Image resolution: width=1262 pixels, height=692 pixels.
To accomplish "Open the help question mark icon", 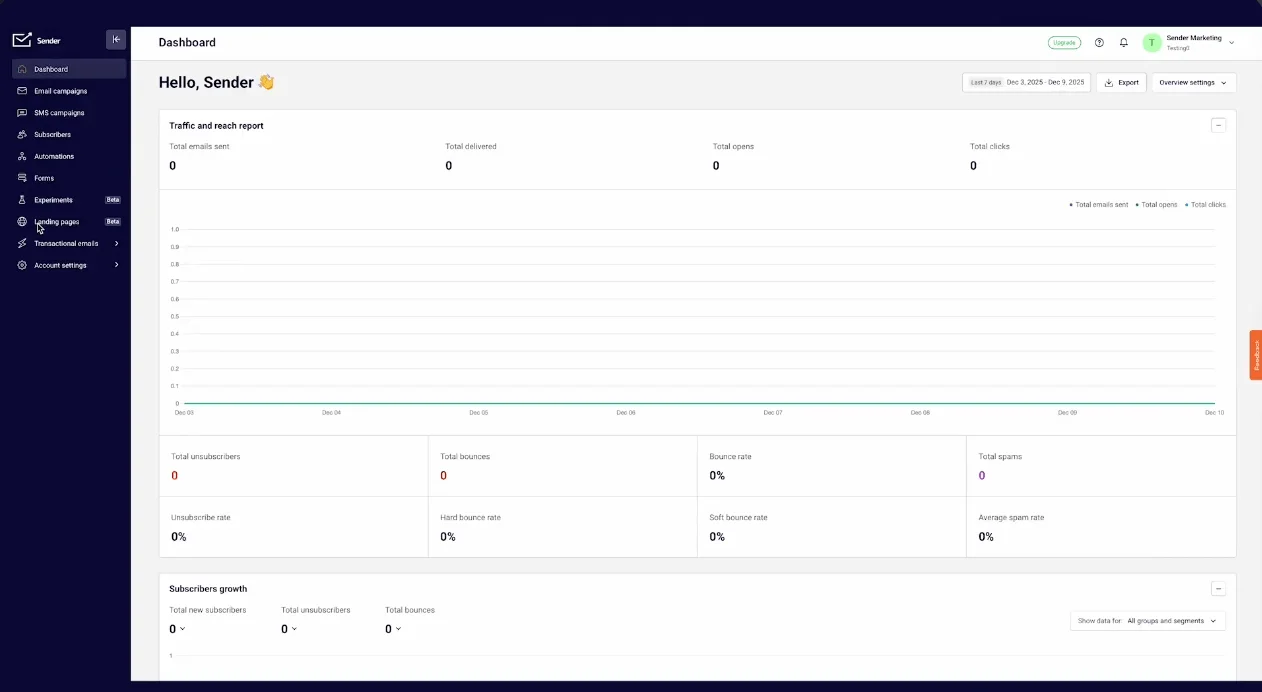I will (x=1099, y=43).
